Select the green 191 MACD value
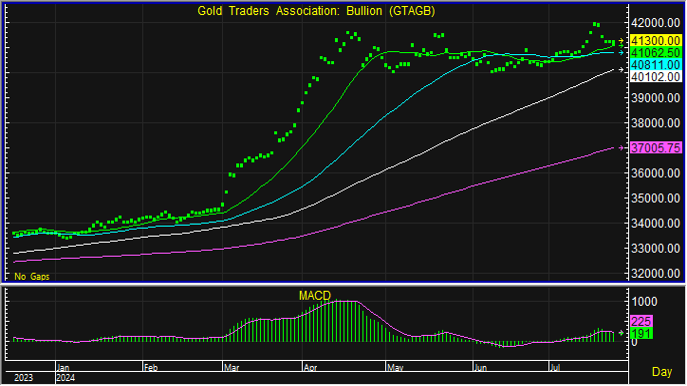Screen dimensions: 687x386 click(x=641, y=333)
